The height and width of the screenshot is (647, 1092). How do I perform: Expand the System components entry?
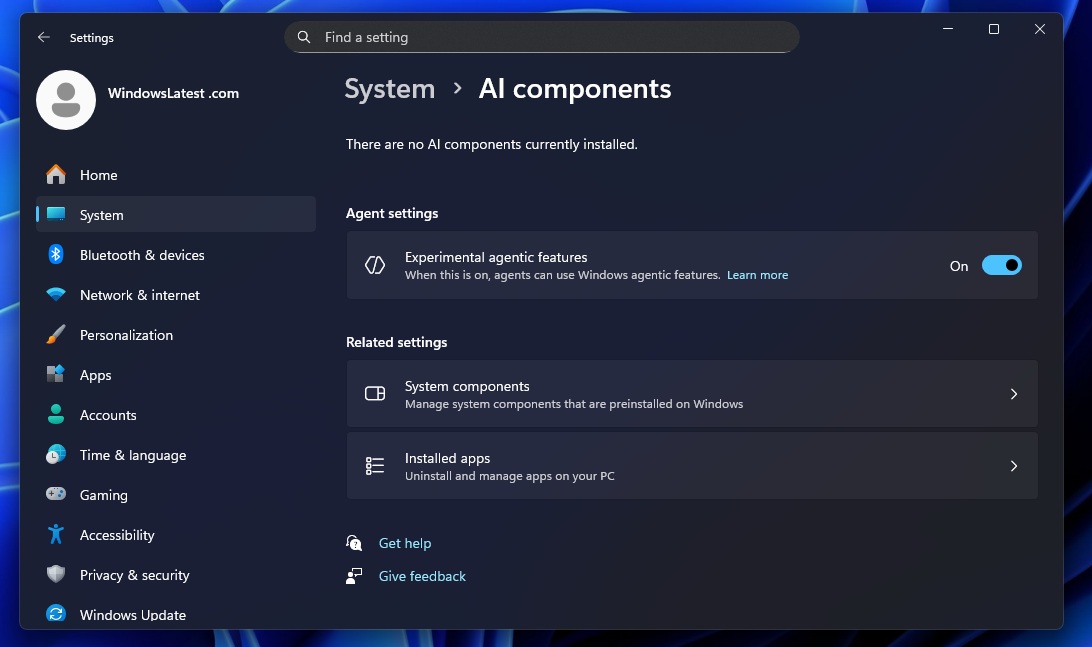pos(692,393)
